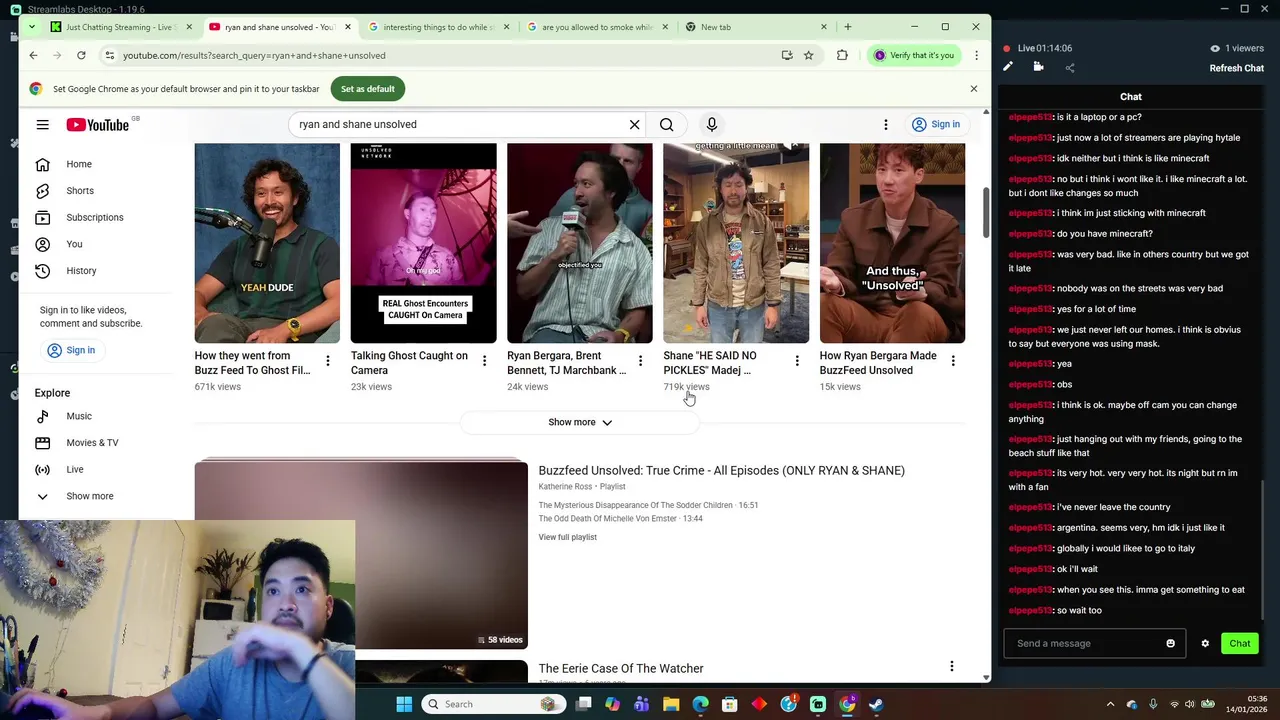The height and width of the screenshot is (720, 1280).
Task: Click the sidebar Sign in button
Action: [x=71, y=350]
